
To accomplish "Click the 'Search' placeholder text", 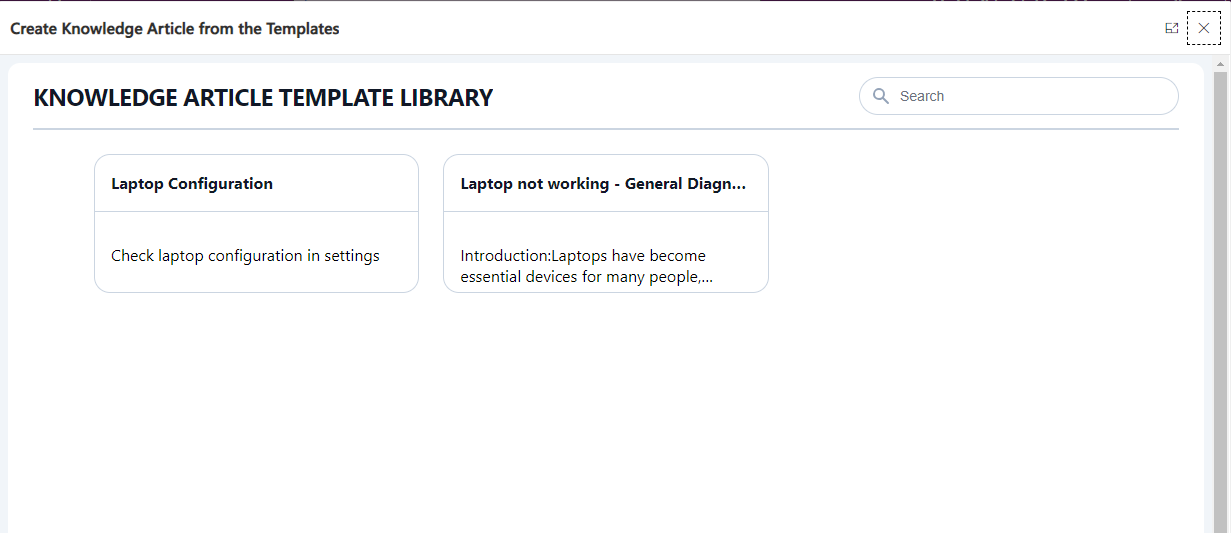I will [922, 96].
